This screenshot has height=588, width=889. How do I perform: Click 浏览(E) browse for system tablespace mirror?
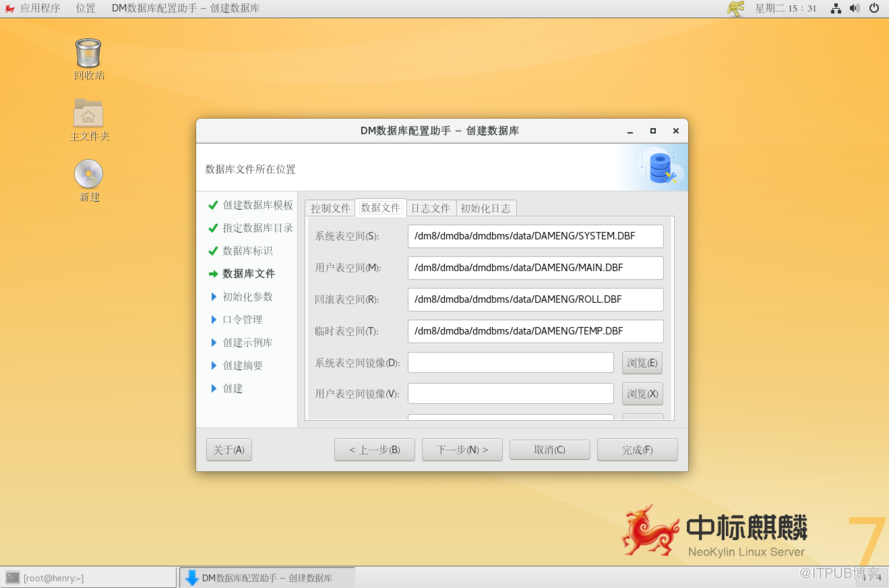coord(642,363)
